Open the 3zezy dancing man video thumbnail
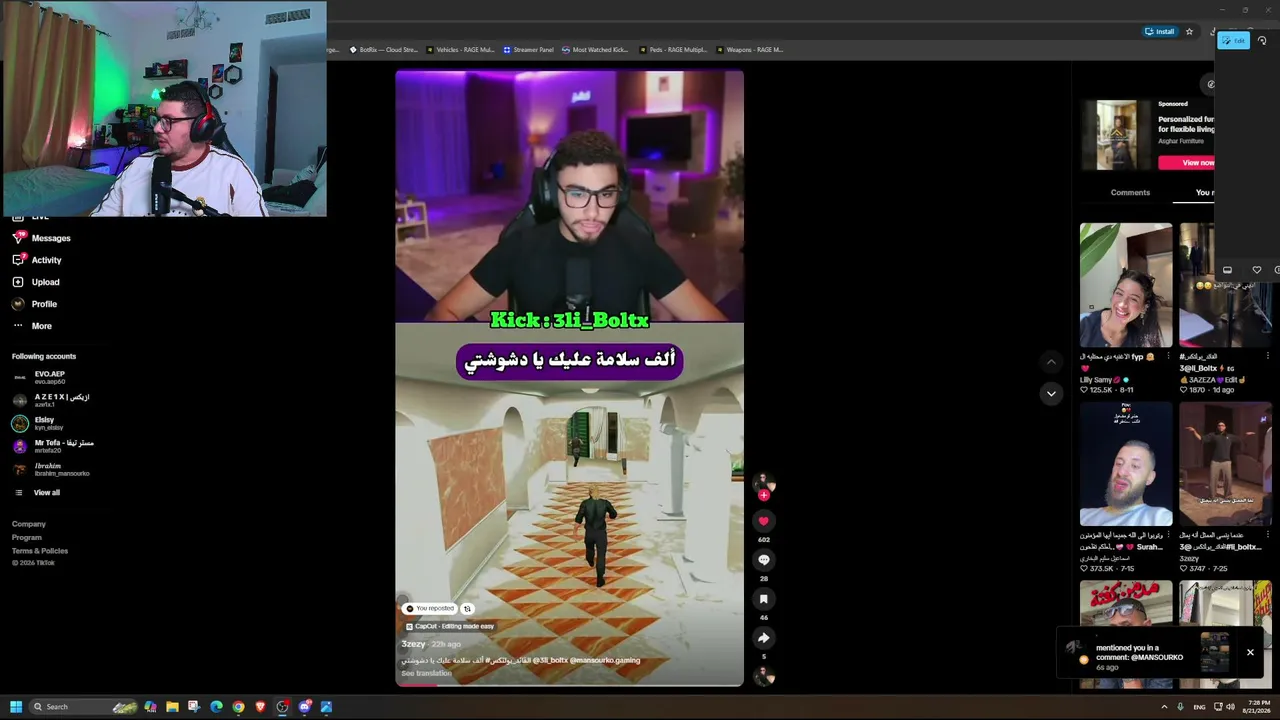Image resolution: width=1280 pixels, height=720 pixels. point(1225,464)
